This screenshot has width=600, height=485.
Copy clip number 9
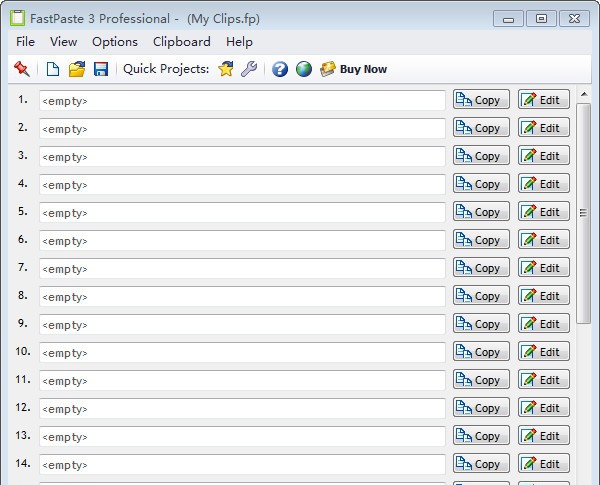coord(481,323)
